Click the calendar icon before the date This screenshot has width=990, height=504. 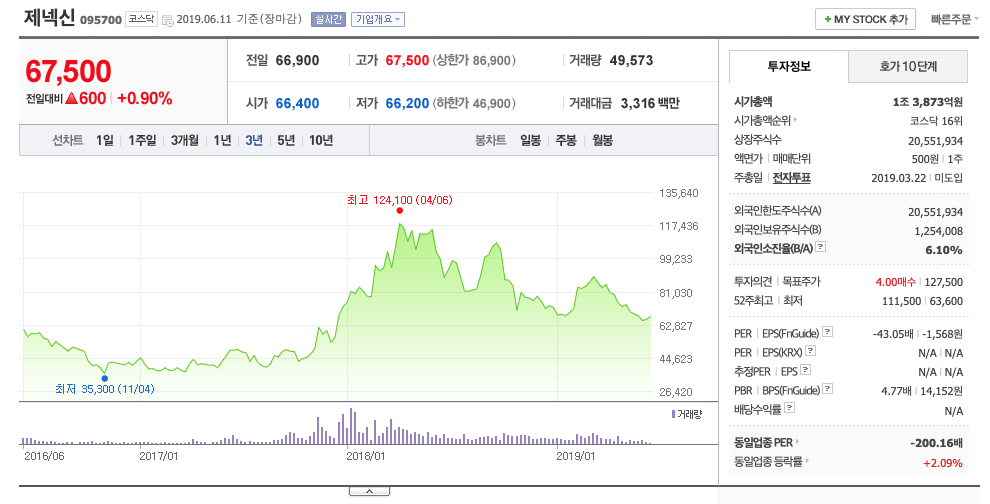pos(168,20)
